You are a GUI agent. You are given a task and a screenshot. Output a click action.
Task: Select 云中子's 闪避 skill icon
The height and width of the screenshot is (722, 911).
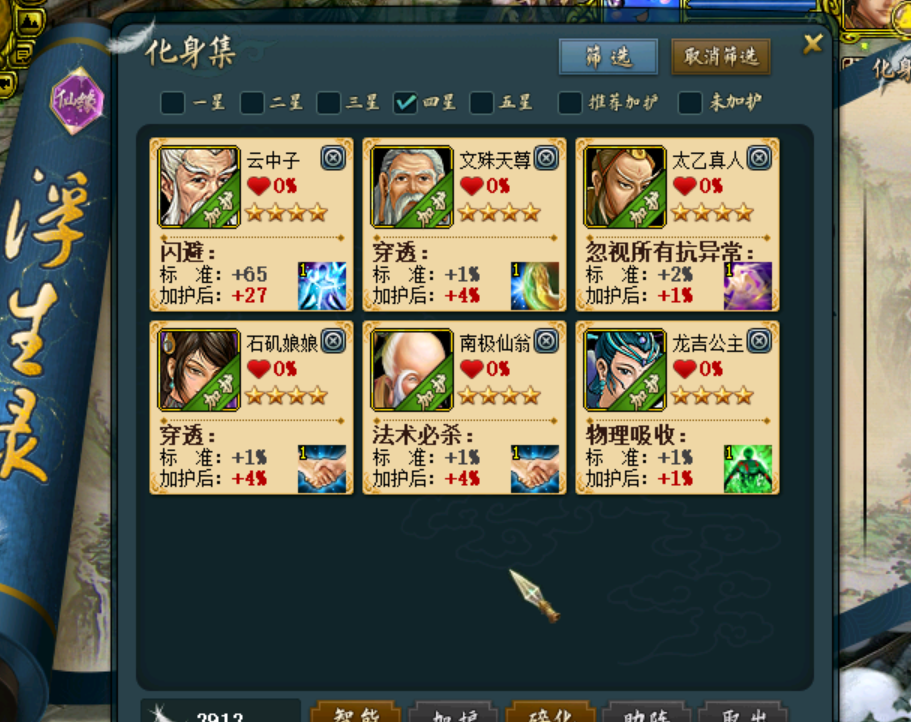point(322,286)
